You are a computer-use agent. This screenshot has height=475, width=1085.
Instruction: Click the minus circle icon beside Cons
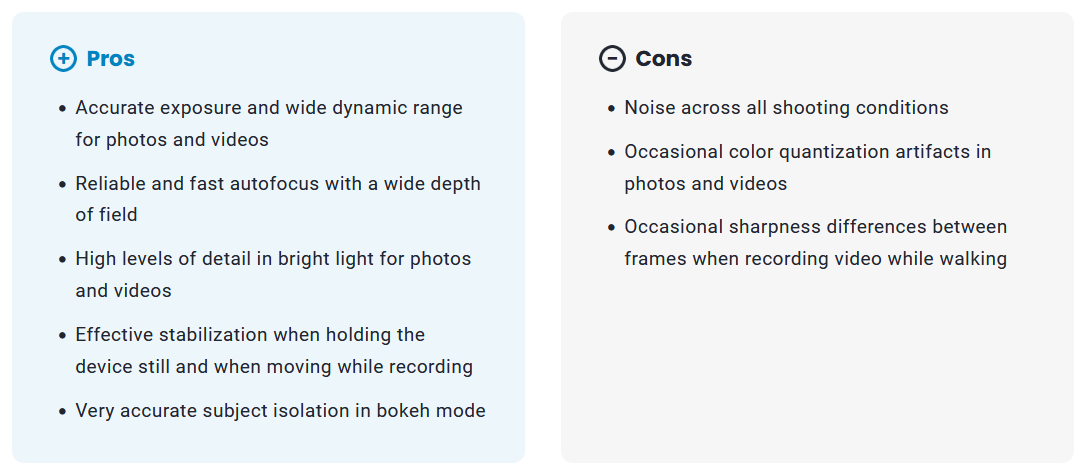612,59
